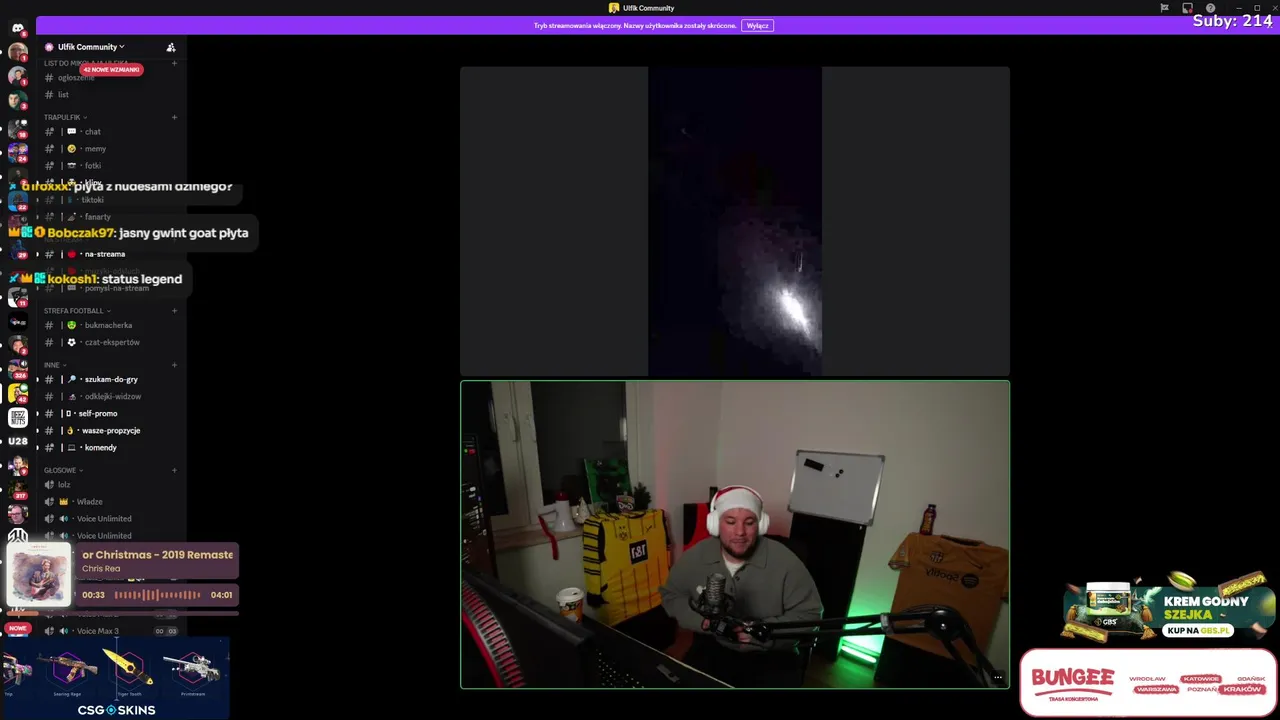Jump to 42 NOWE WZMIANKI mentions pill
Image resolution: width=1280 pixels, height=720 pixels.
(112, 70)
